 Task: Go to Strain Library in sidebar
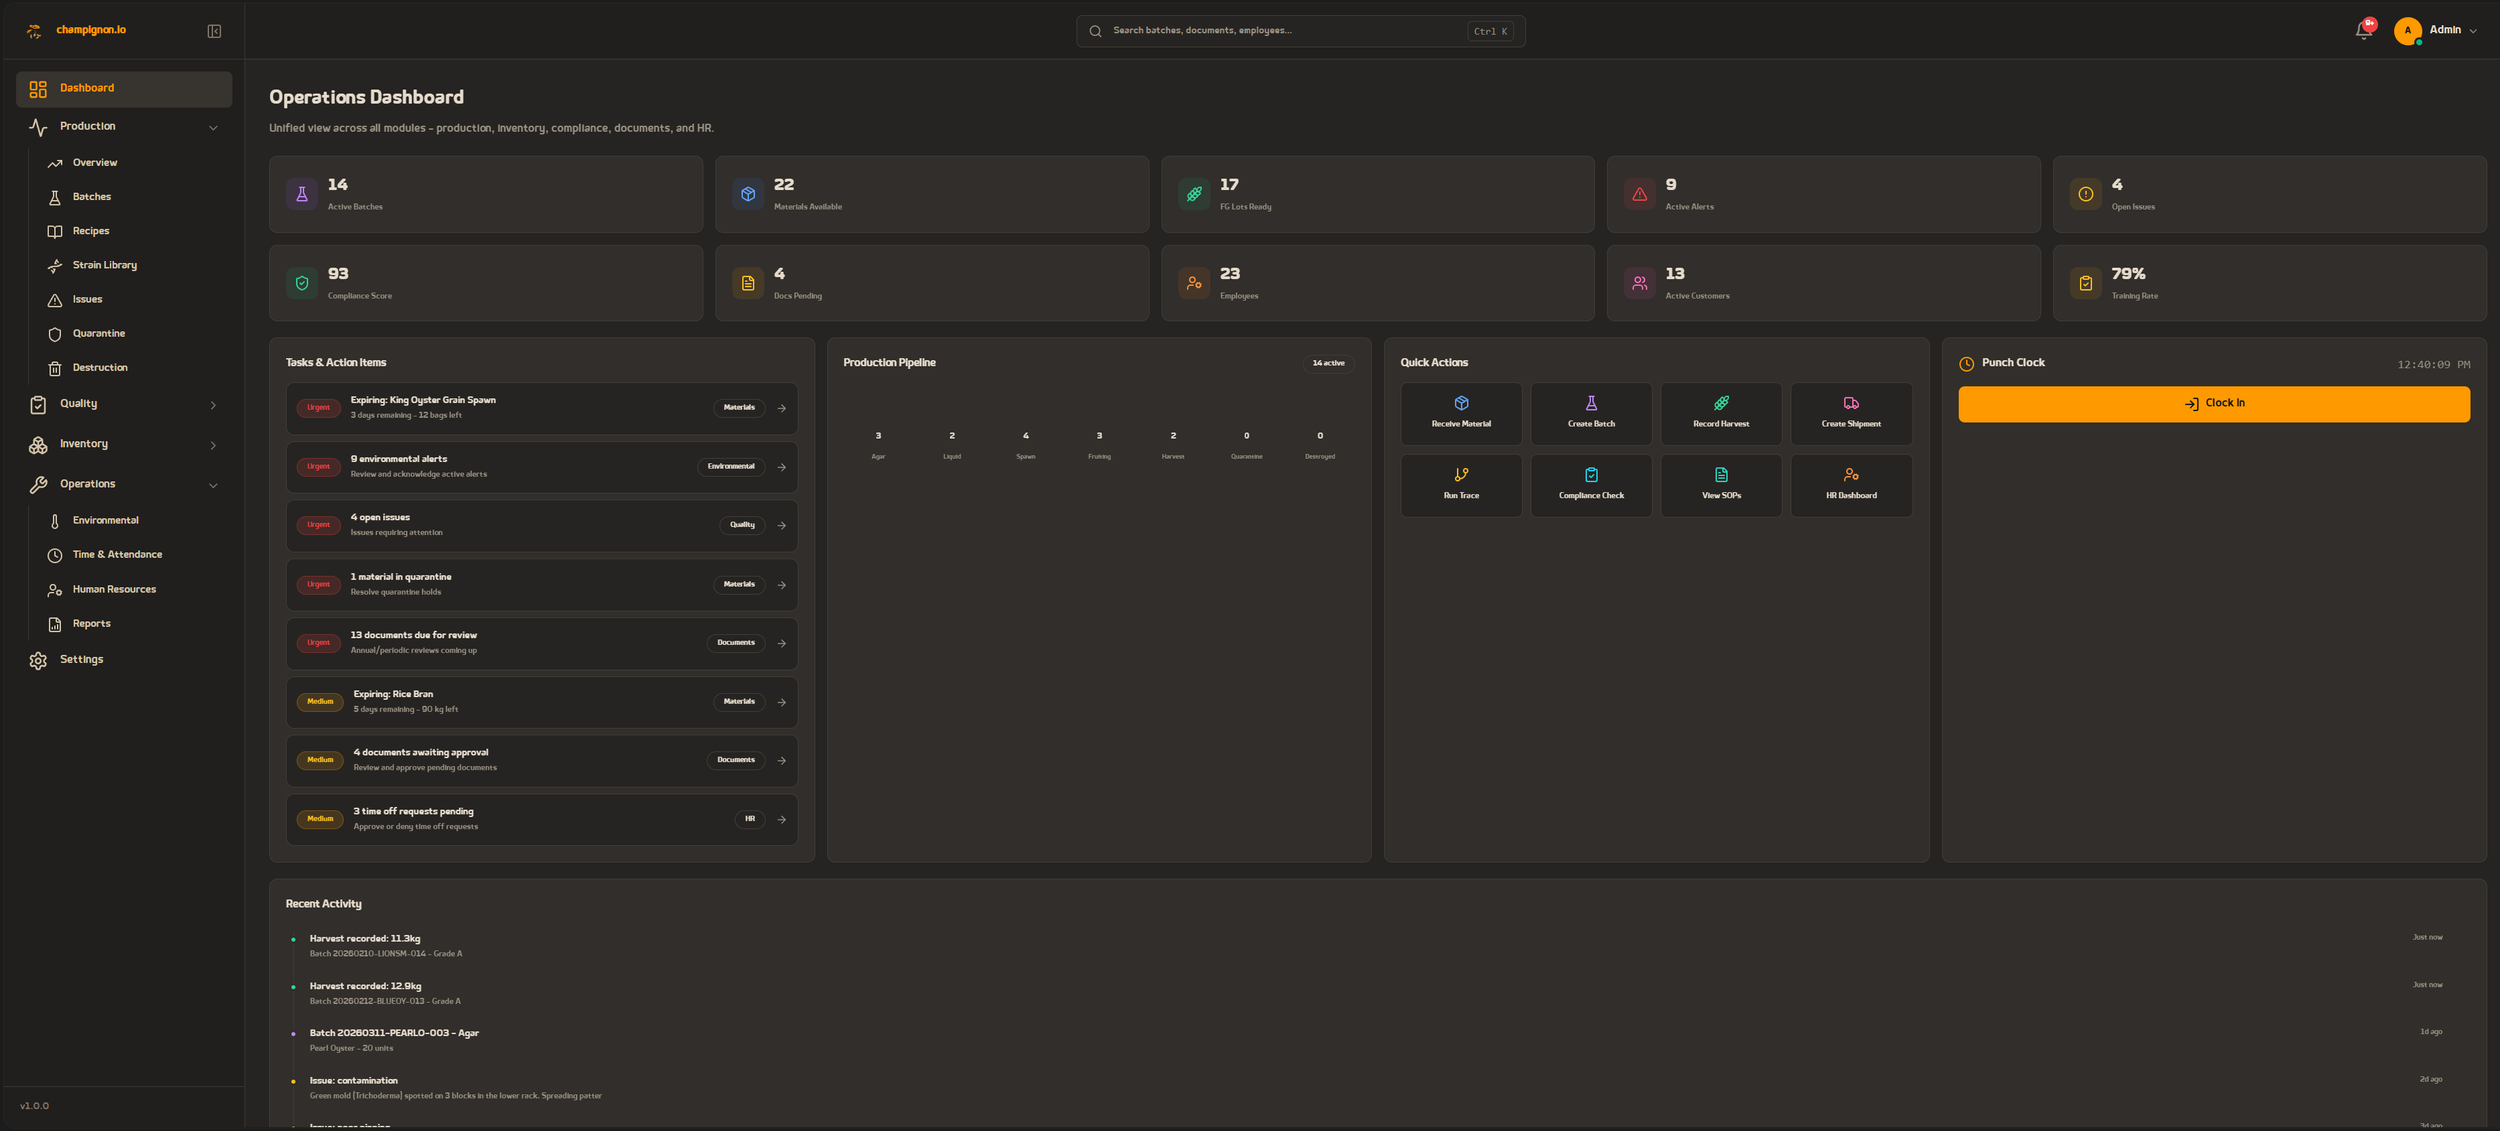point(104,265)
